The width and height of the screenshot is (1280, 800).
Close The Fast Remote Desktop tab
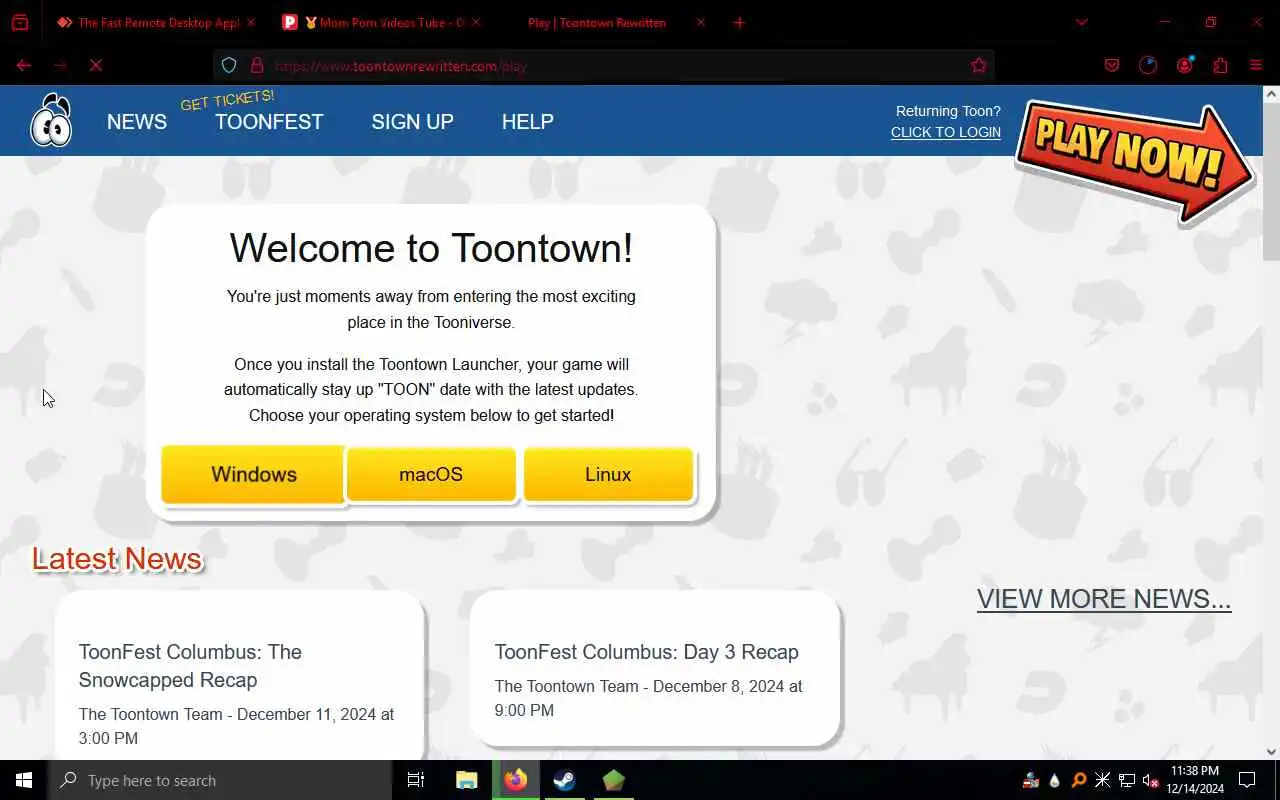[x=250, y=22]
